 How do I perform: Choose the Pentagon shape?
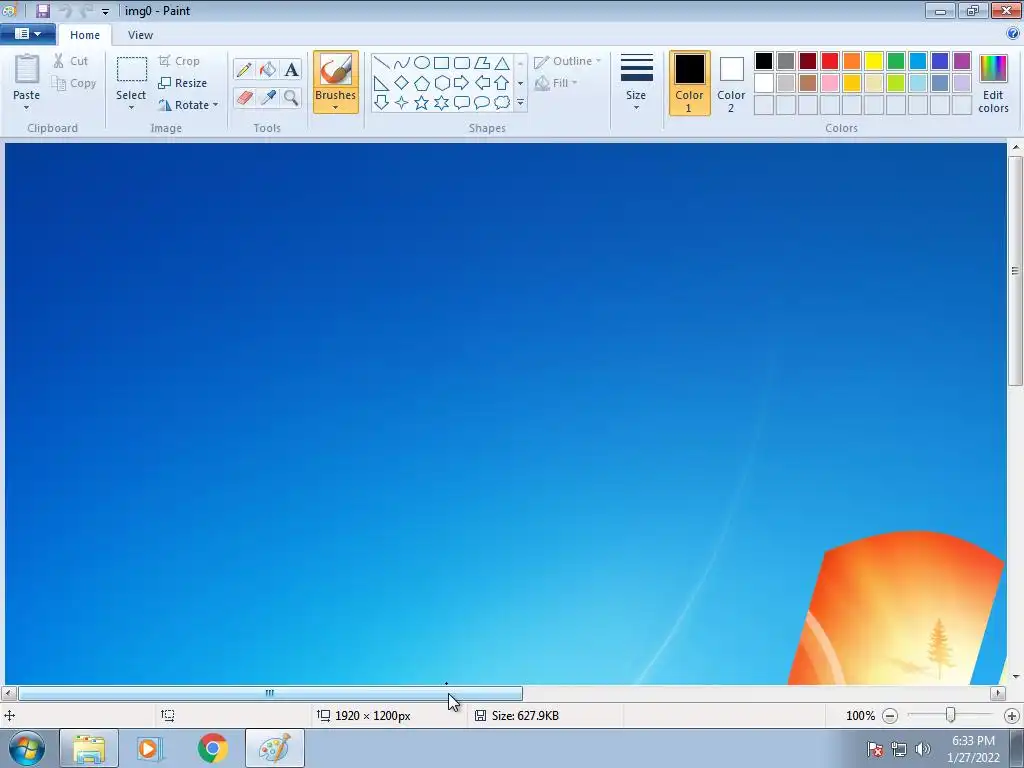(422, 83)
